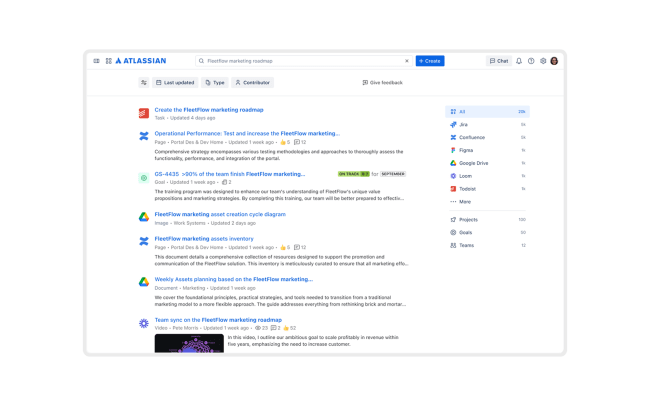The height and width of the screenshot is (406, 650).
Task: Toggle the sidebar panel icon
Action: (96, 61)
